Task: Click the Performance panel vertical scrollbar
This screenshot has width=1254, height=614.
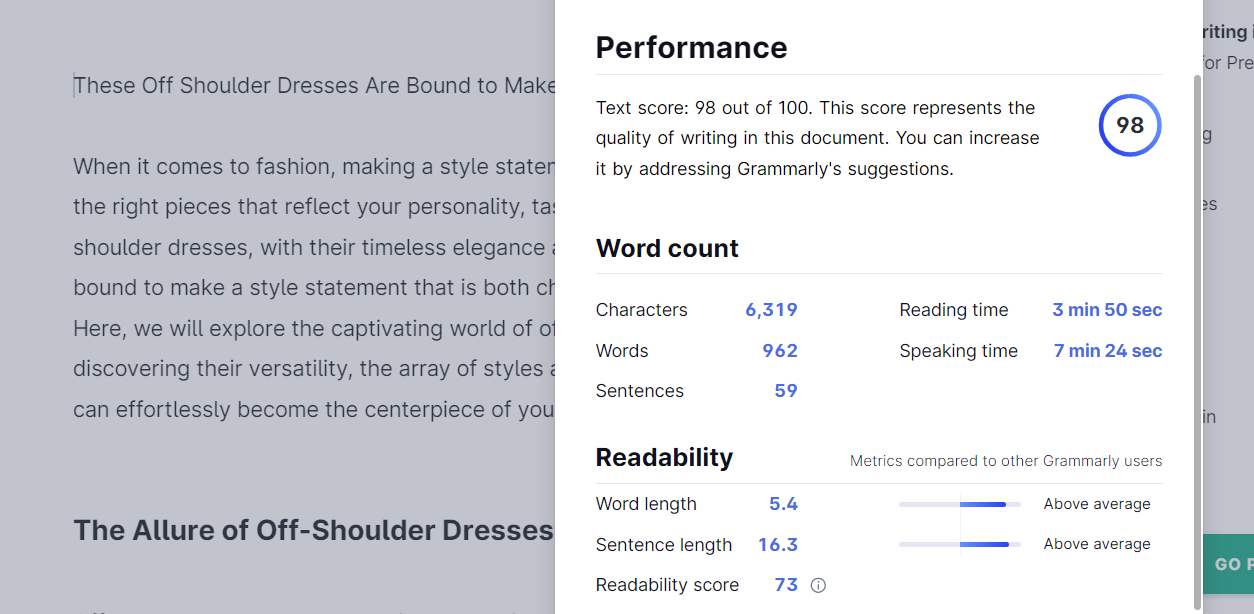Action: [x=1196, y=330]
